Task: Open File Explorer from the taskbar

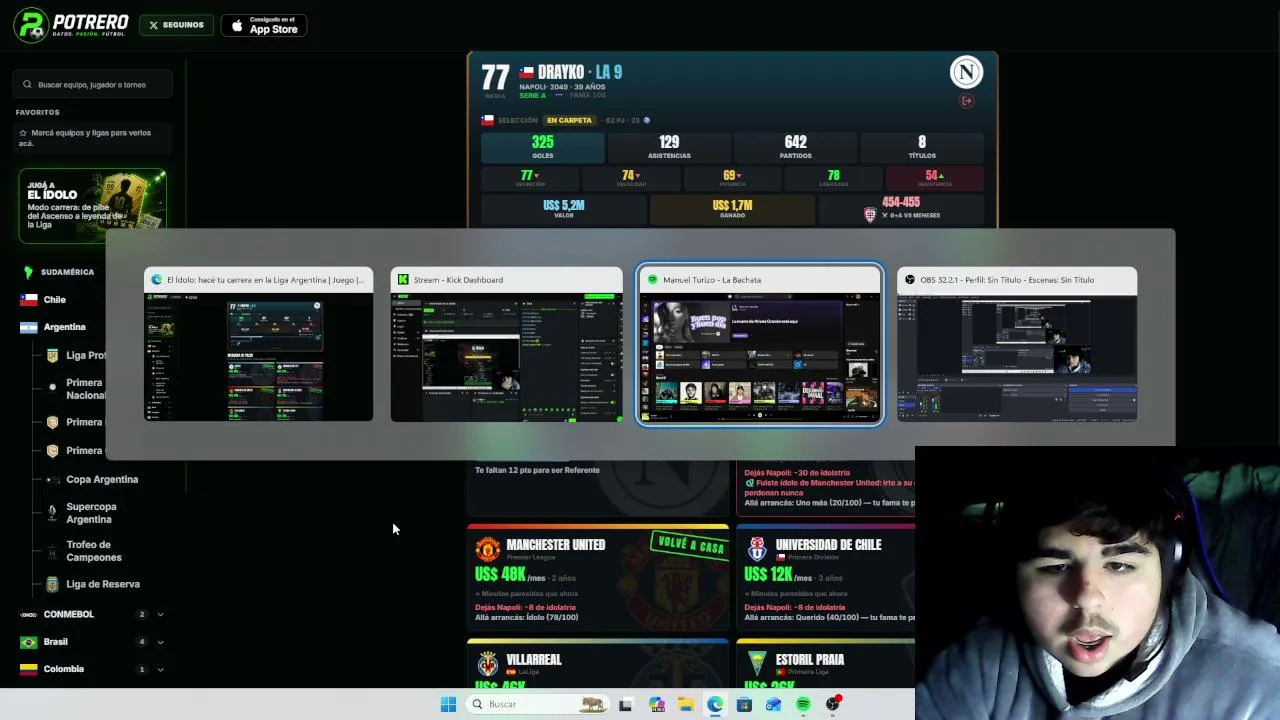Action: point(686,704)
